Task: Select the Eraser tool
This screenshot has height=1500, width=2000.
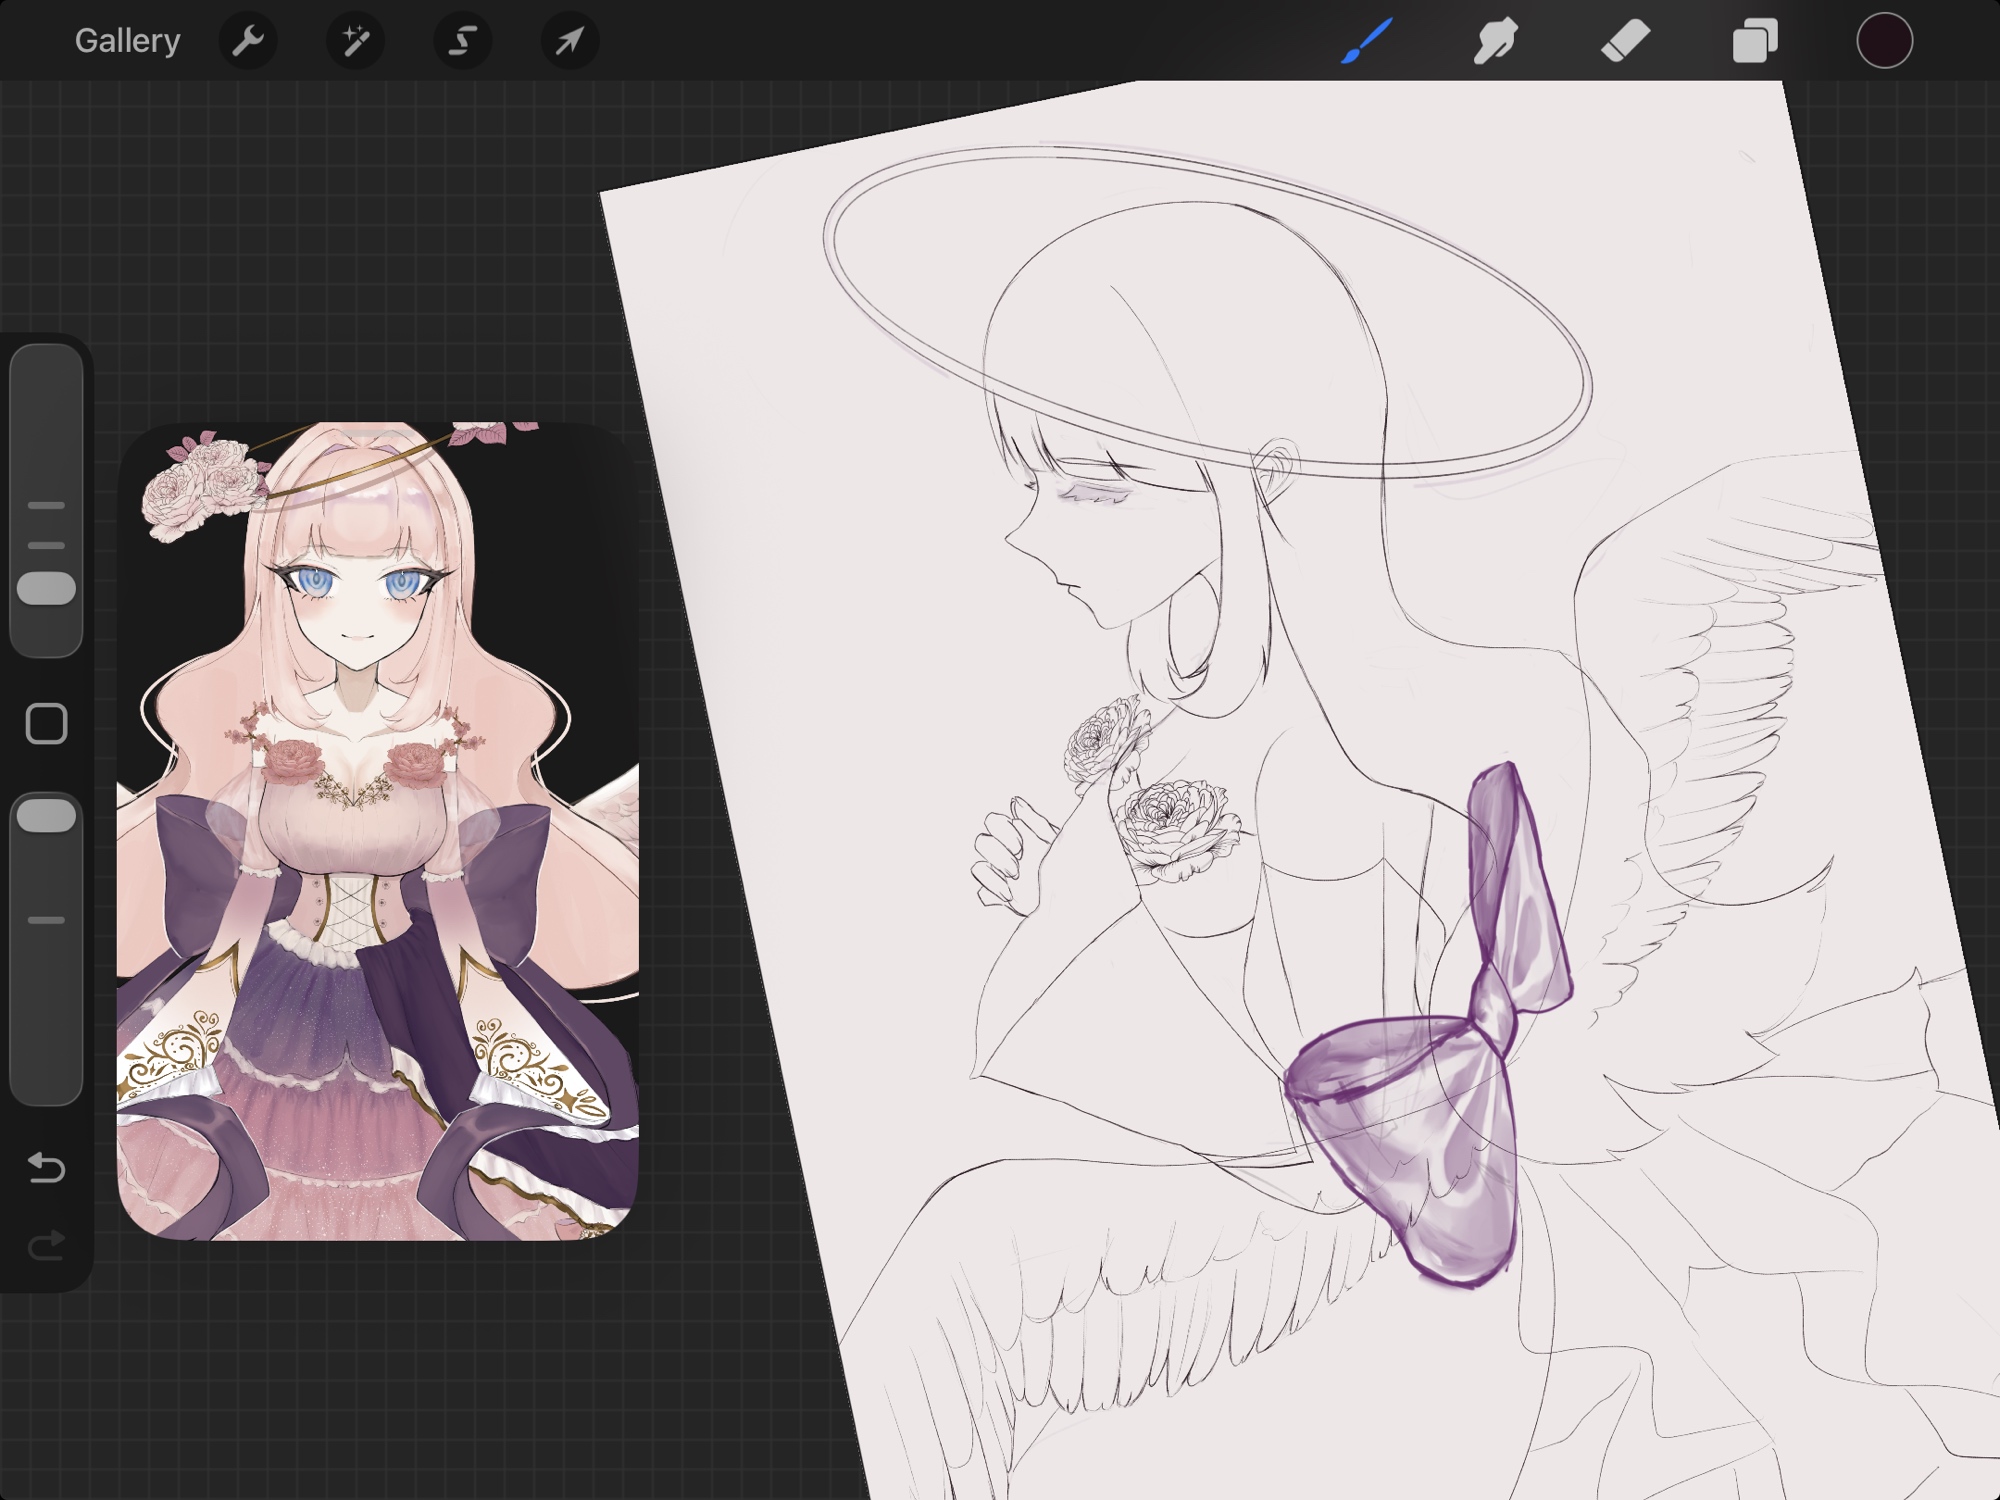Action: click(x=1625, y=41)
